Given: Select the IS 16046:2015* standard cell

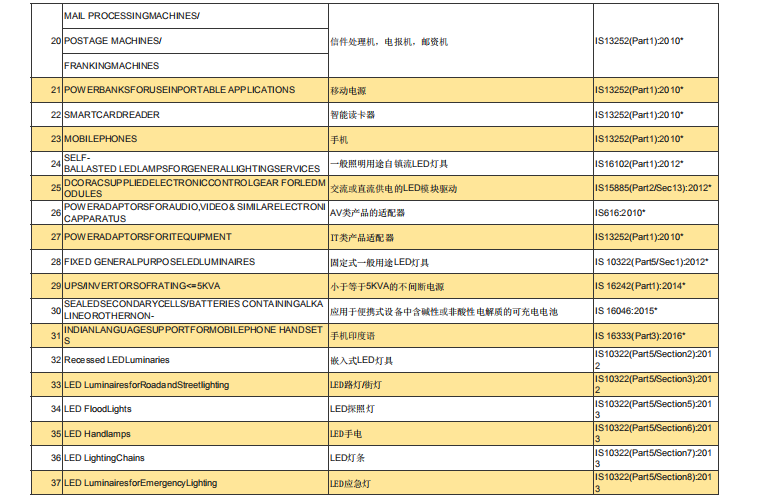Looking at the screenshot, I should (629, 311).
